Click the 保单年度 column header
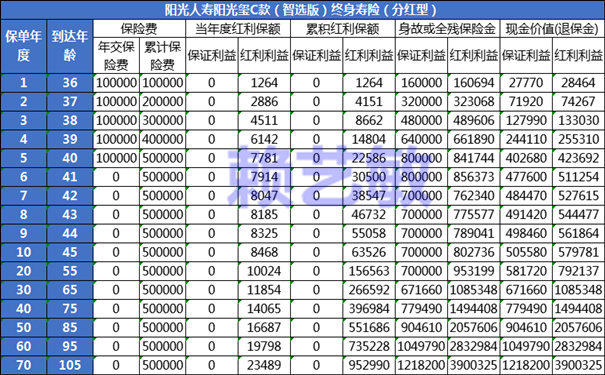This screenshot has height=375, width=605. click(x=24, y=46)
